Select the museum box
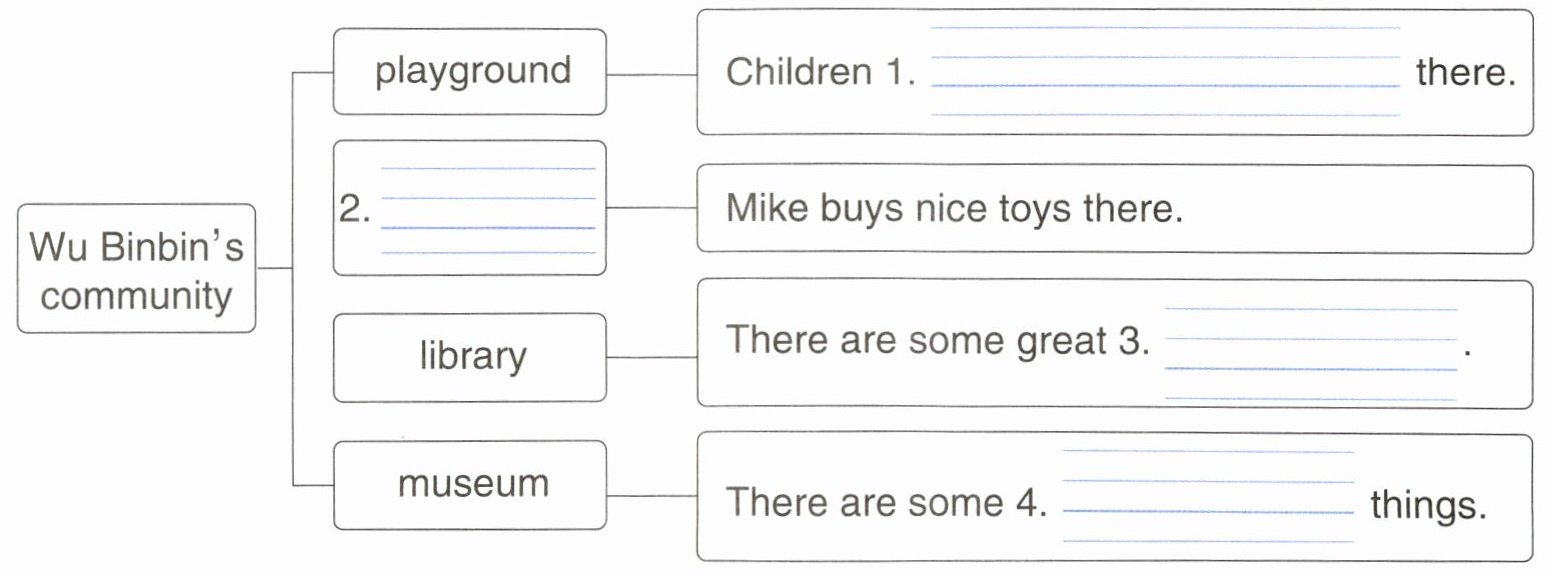Viewport: 1552px width, 576px height. point(469,485)
